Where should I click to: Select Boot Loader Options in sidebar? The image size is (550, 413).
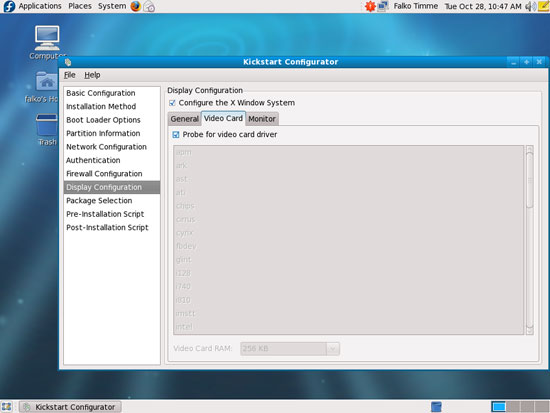(x=112, y=120)
